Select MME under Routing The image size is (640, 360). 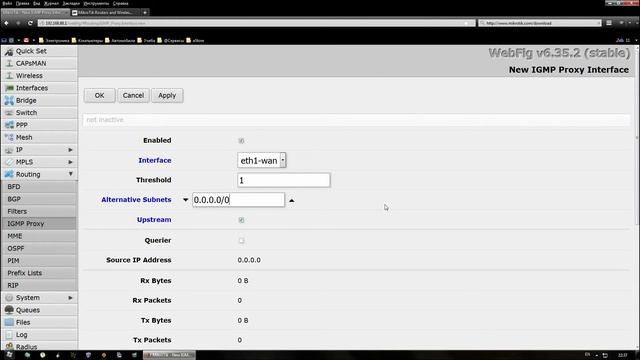pos(39,236)
